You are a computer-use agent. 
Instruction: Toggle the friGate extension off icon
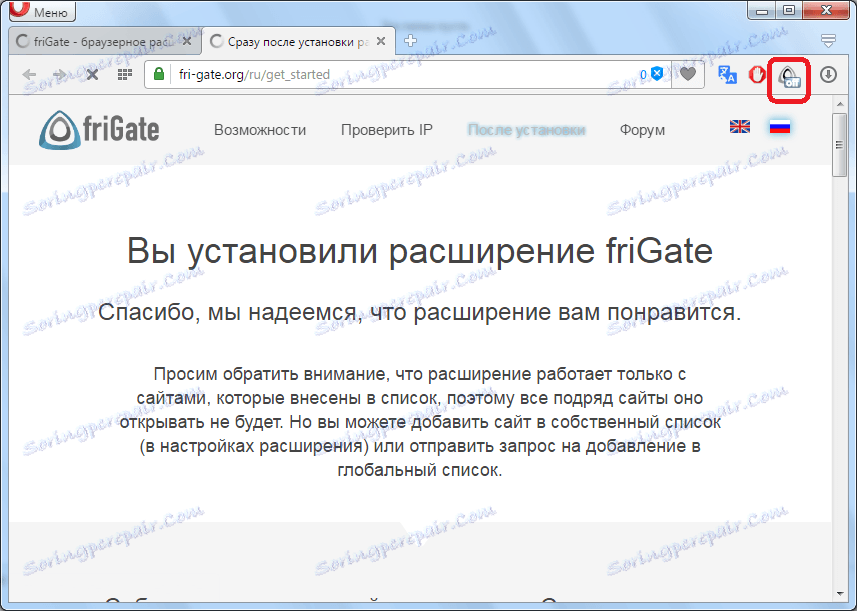coord(789,77)
